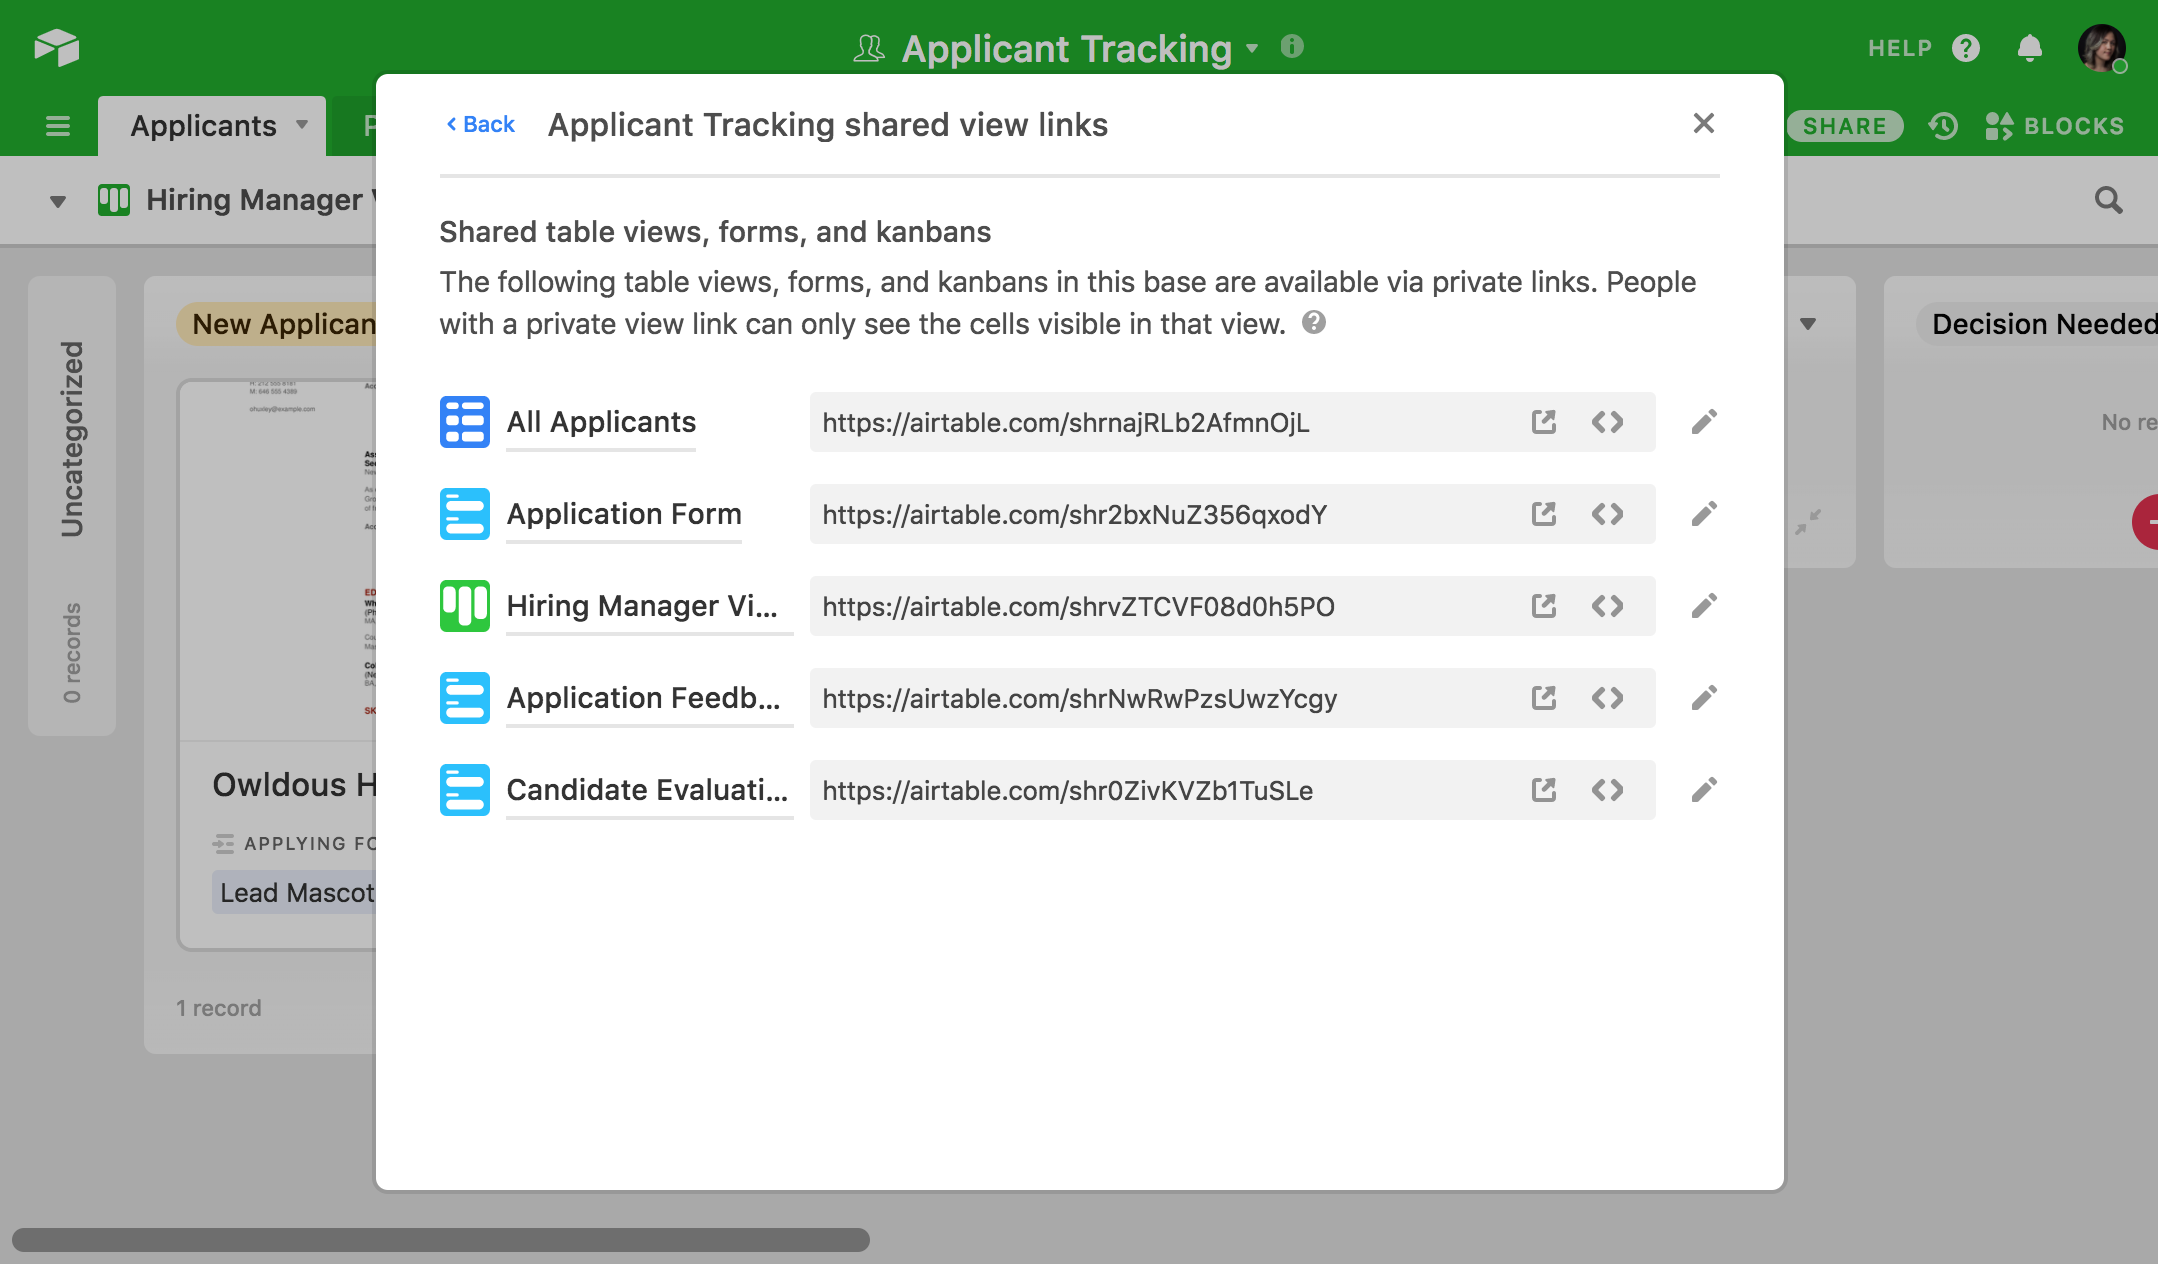Click the Lead Mascot position tag
This screenshot has width=2158, height=1264.
click(x=296, y=893)
